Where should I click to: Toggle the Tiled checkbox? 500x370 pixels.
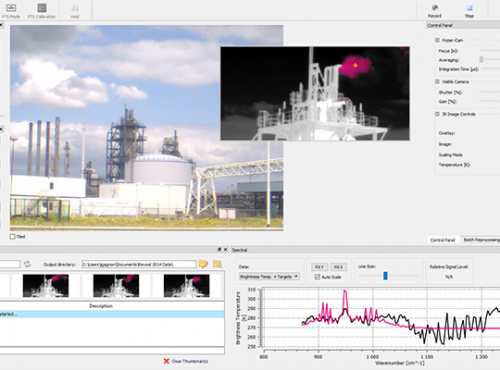point(13,237)
